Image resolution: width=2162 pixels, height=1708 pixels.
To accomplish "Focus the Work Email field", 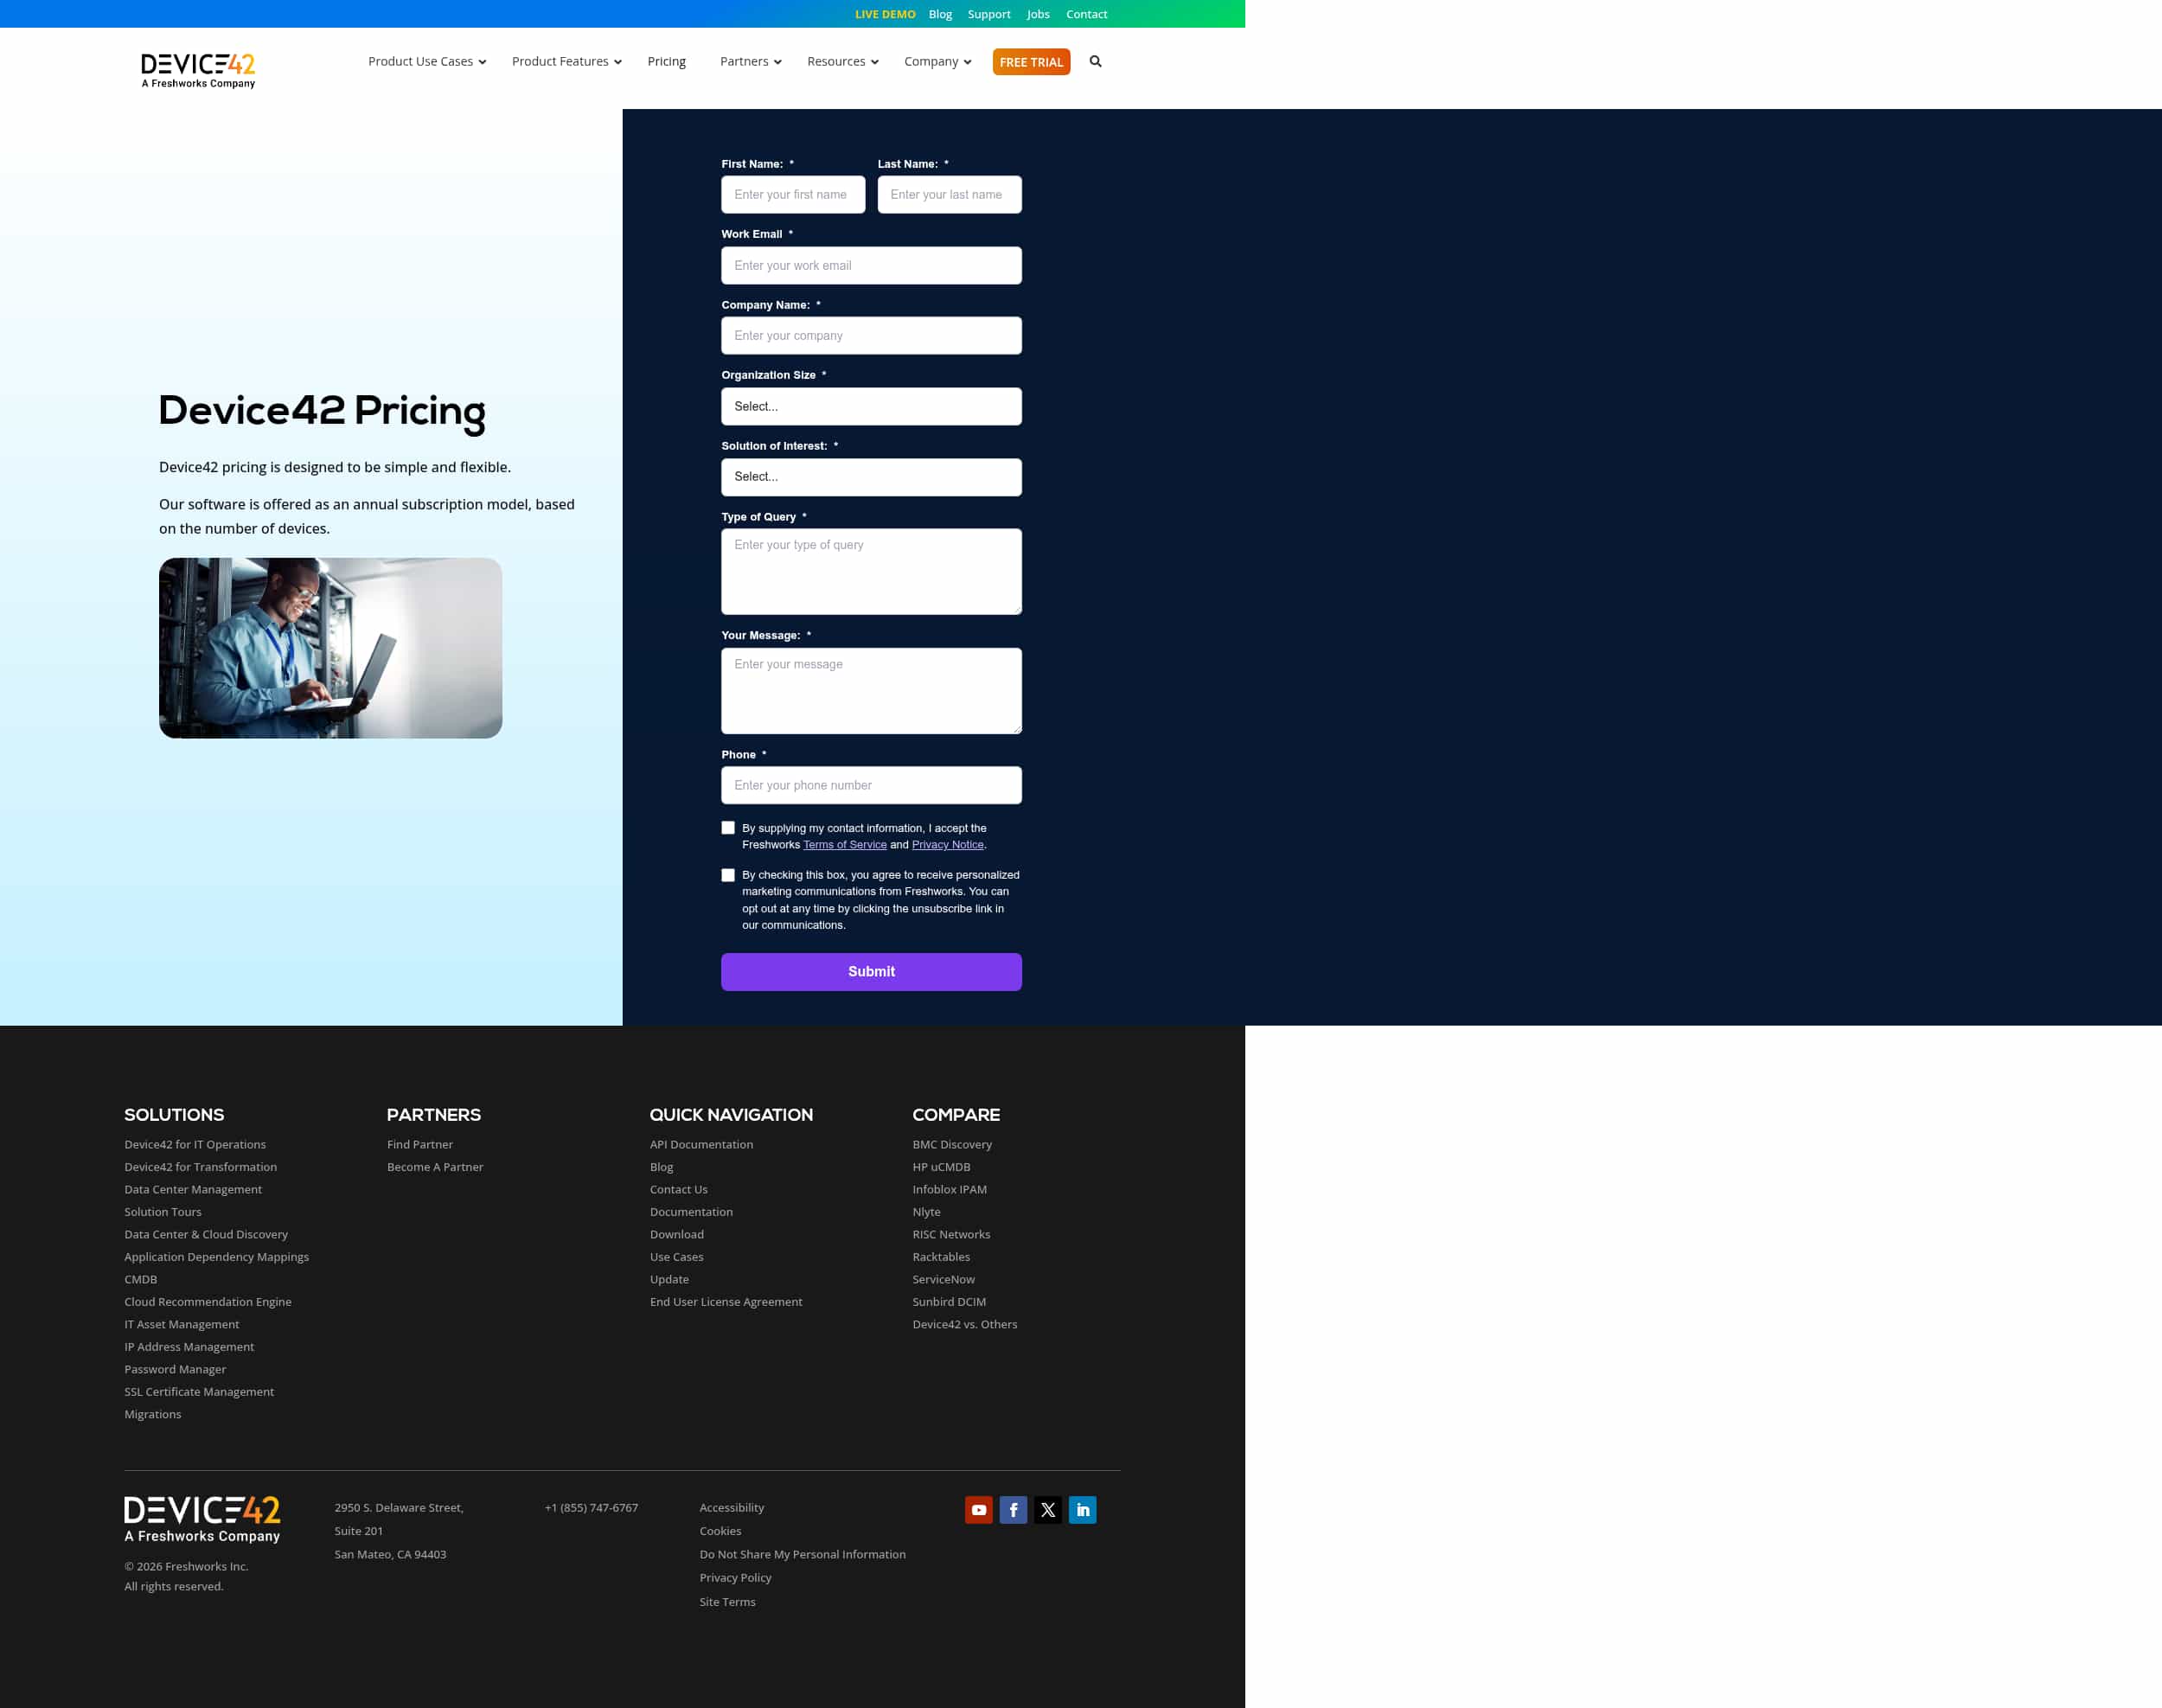I will coord(871,265).
